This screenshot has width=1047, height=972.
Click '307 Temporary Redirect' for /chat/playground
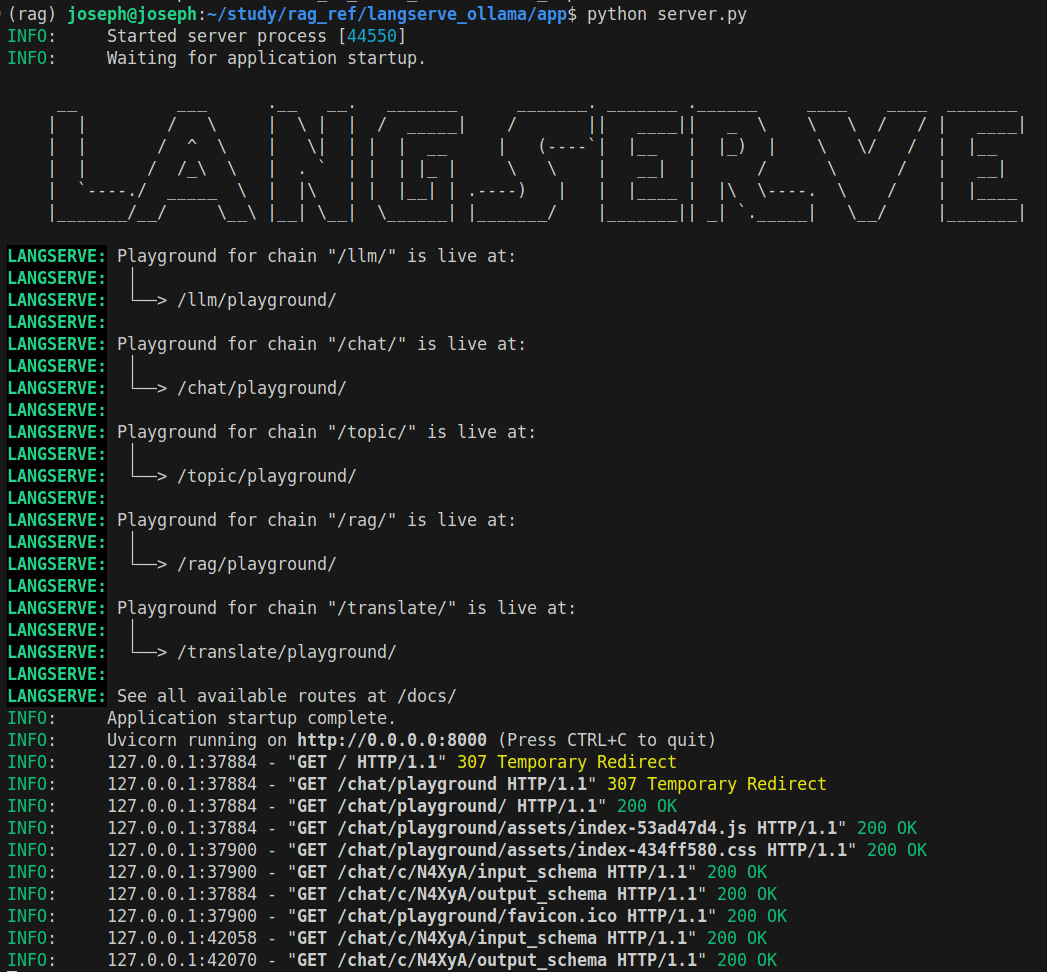(x=716, y=784)
